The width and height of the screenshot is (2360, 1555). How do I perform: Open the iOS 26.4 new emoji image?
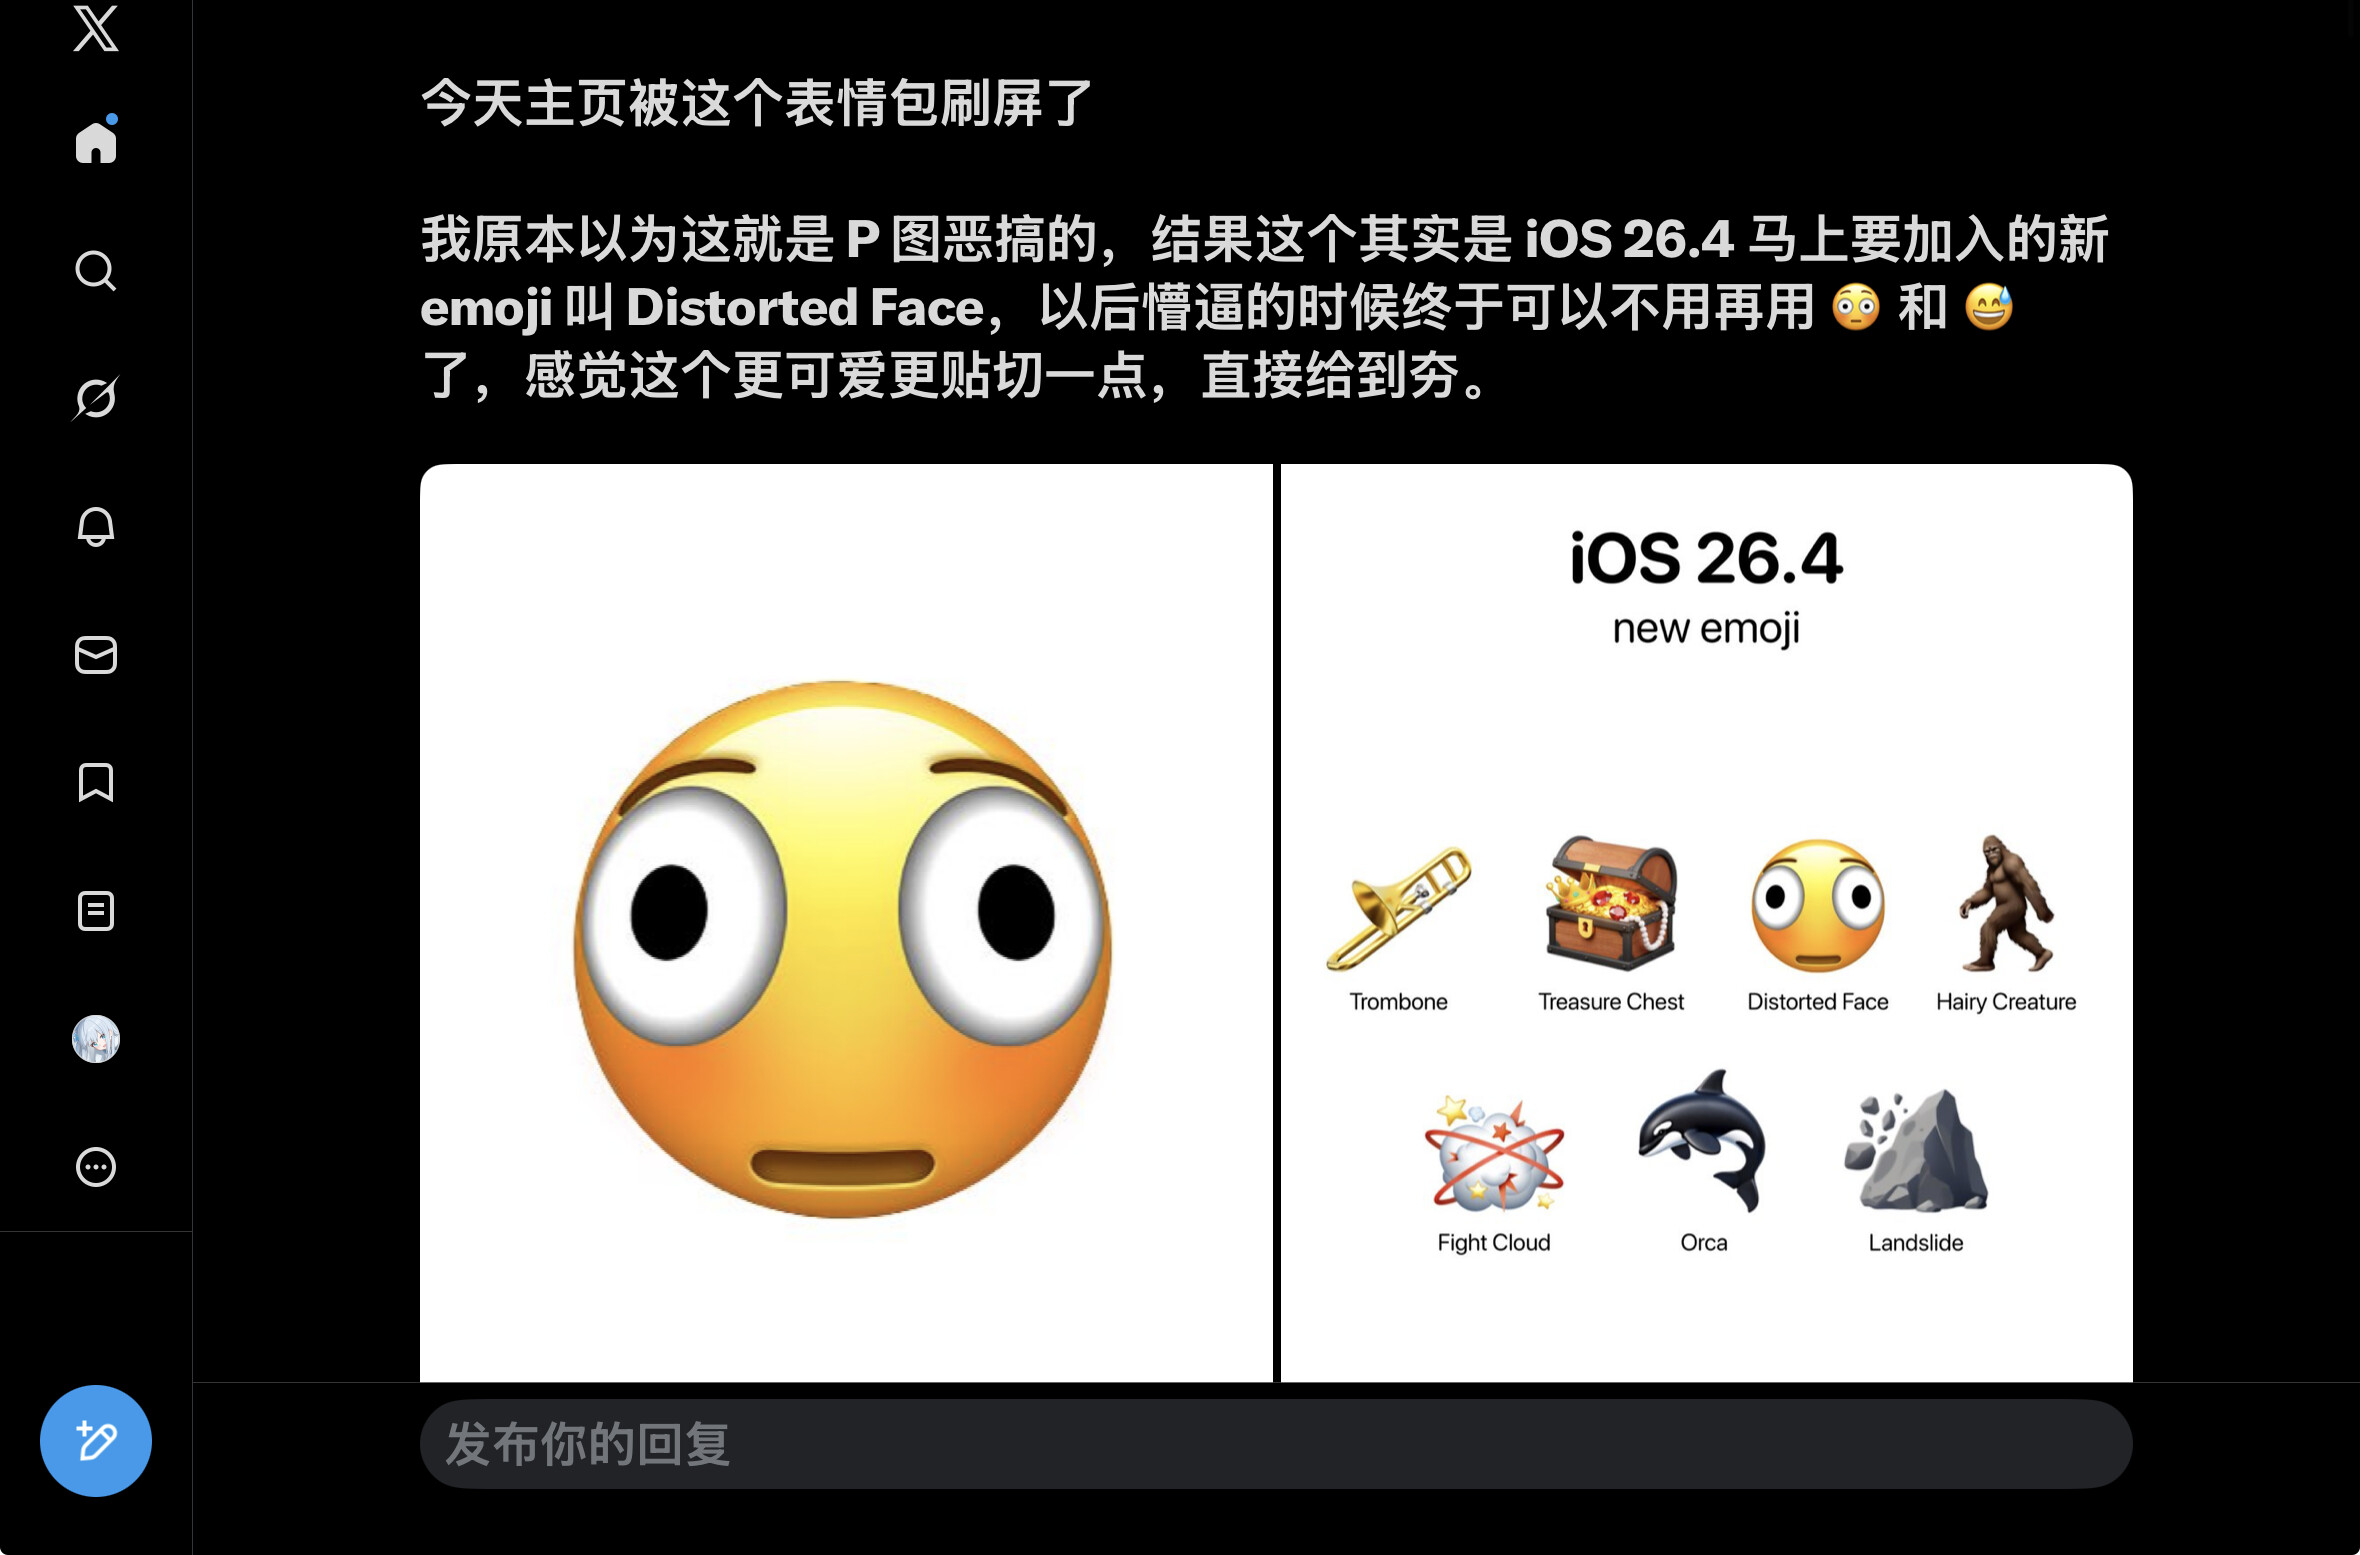[x=1707, y=923]
